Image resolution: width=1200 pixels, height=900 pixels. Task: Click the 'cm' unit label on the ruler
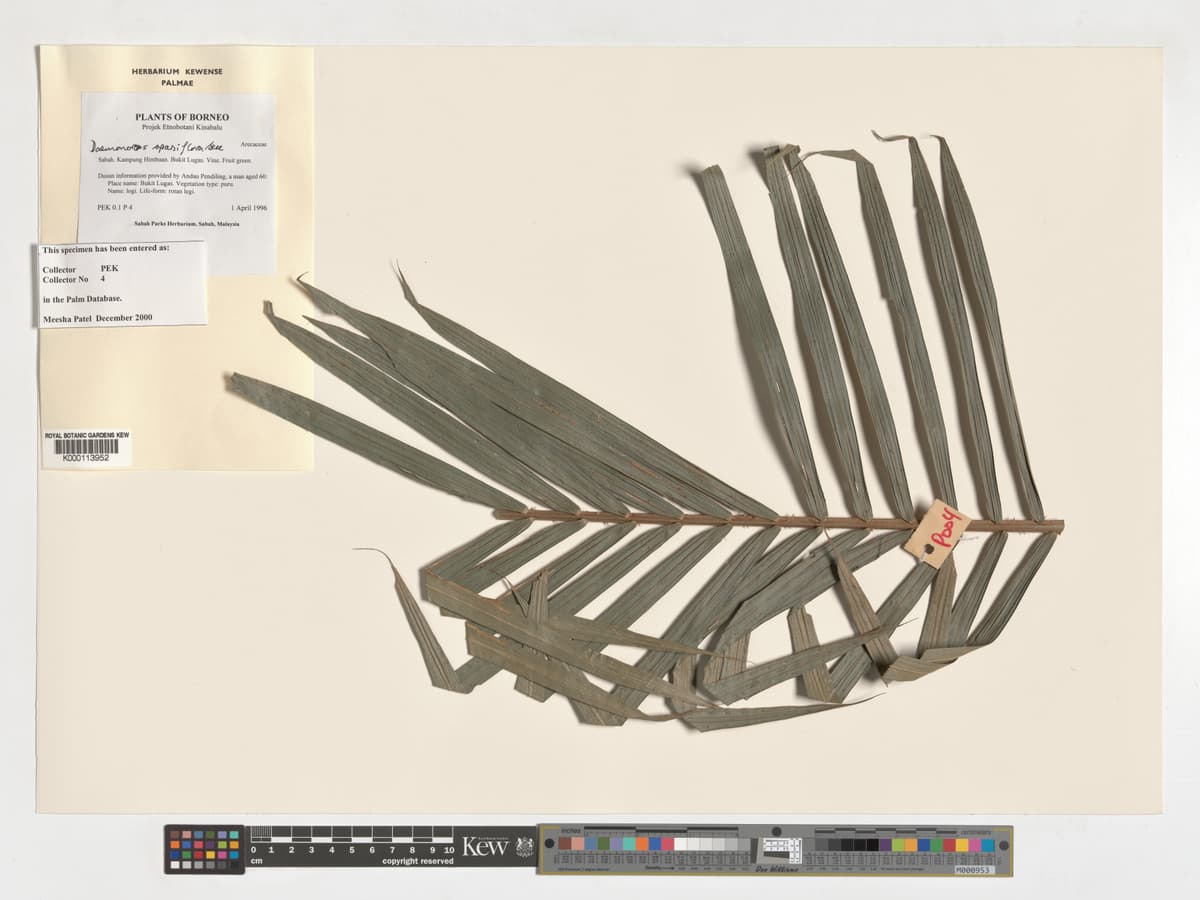coord(256,861)
